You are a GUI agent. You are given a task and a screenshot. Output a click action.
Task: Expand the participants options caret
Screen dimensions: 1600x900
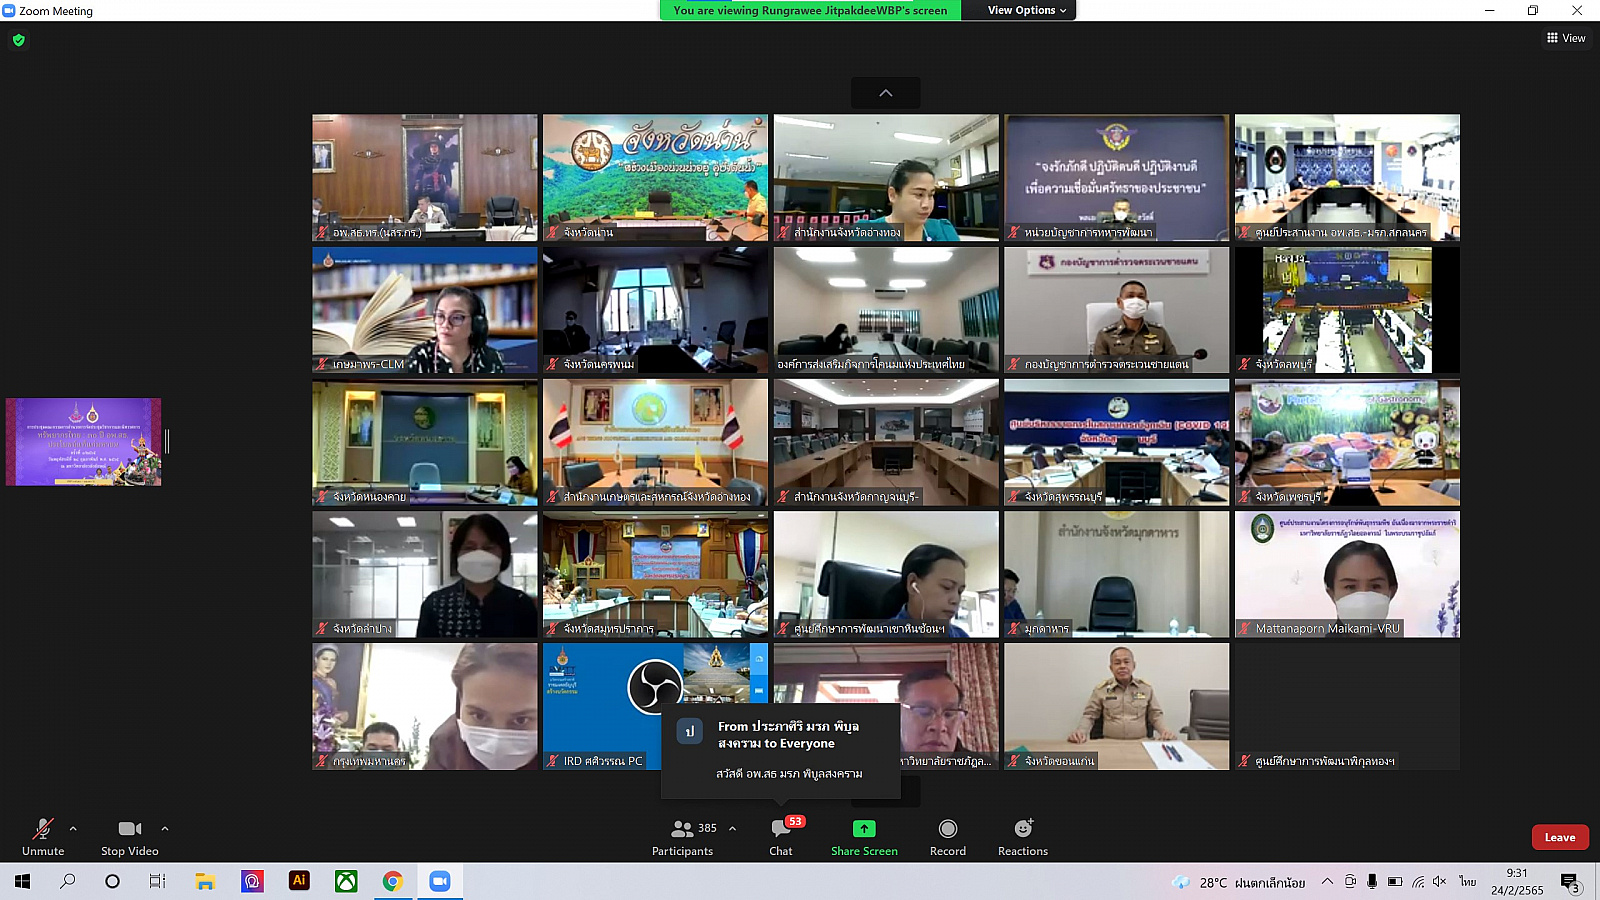click(x=733, y=829)
